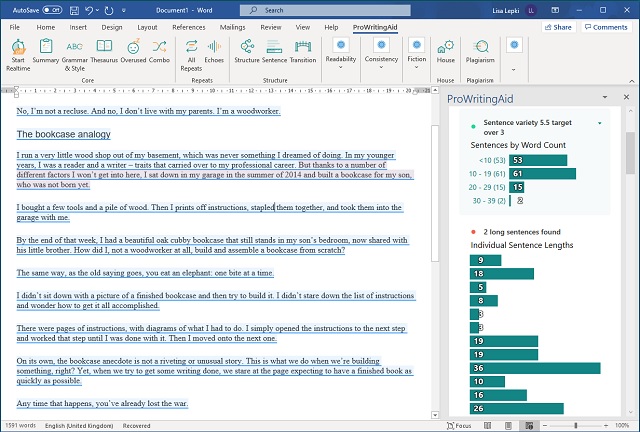Open the Comments button
Screen dimensions: 640x432
(605, 27)
